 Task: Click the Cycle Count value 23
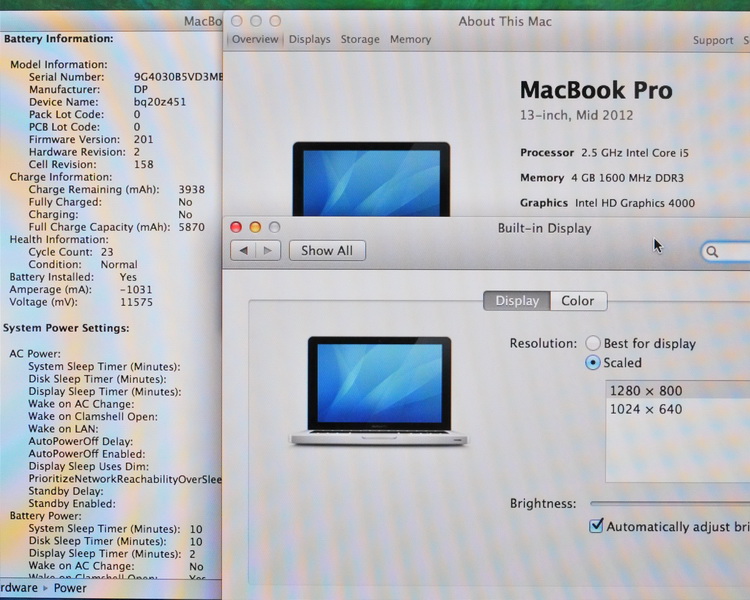[107, 252]
